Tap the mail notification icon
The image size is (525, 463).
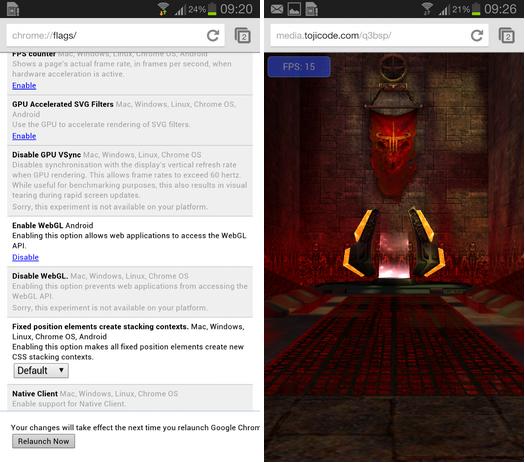(x=277, y=9)
